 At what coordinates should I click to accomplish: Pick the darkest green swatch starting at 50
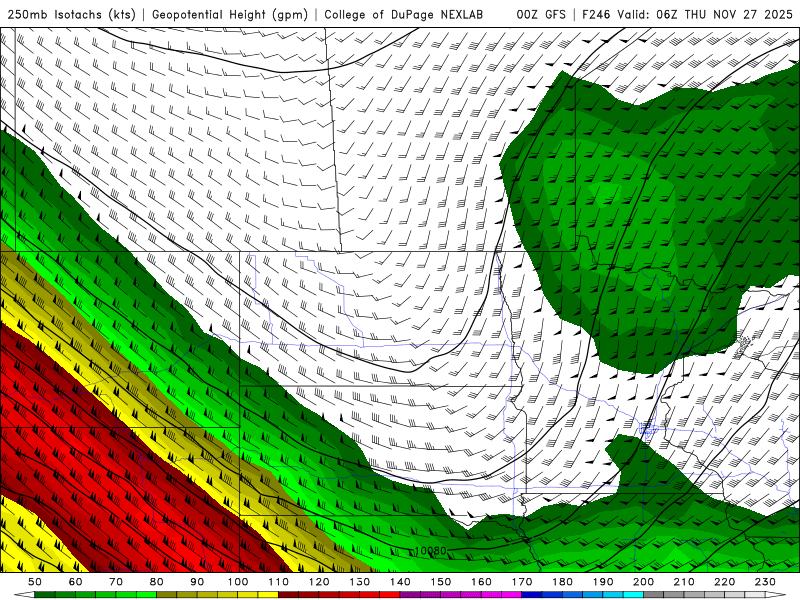coord(45,594)
